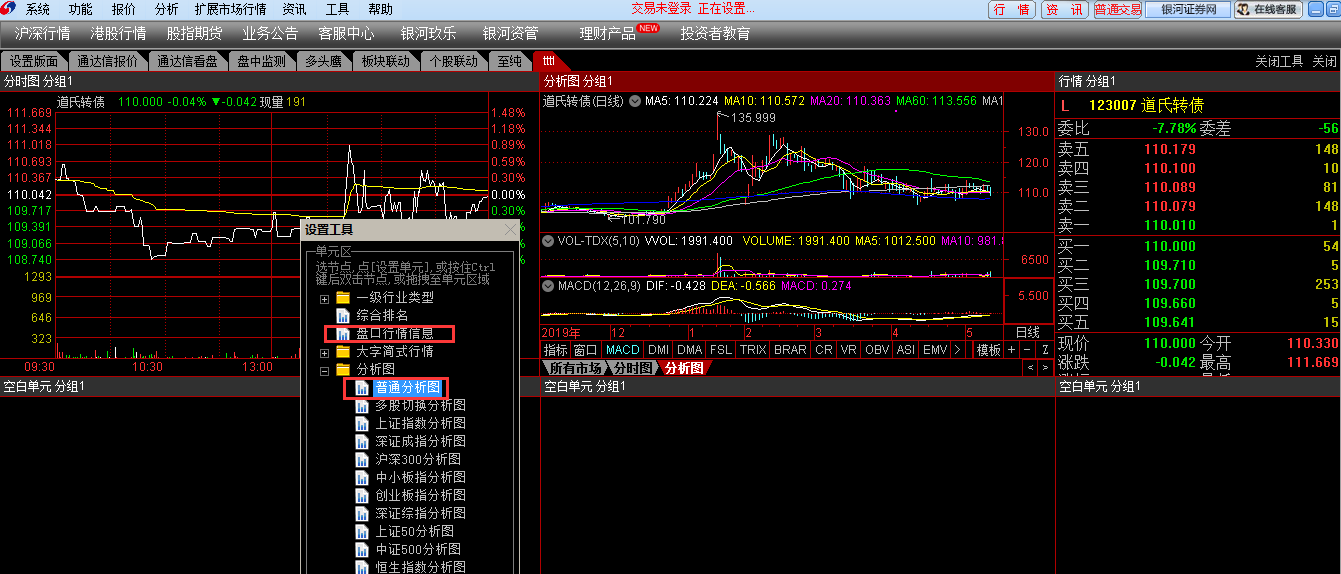This screenshot has width=1341, height=574.
Task: Select 普通分析图 tree item
Action: [x=407, y=388]
